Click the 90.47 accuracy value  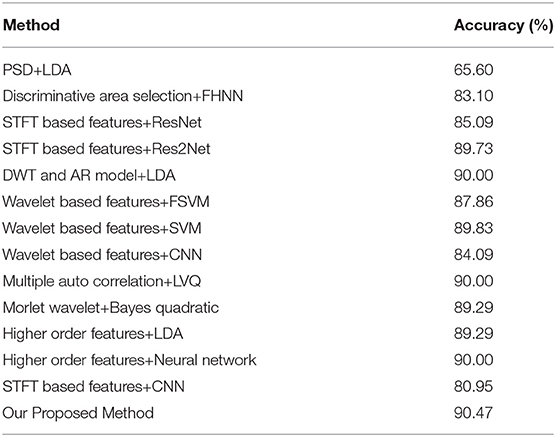pyautogui.click(x=473, y=413)
